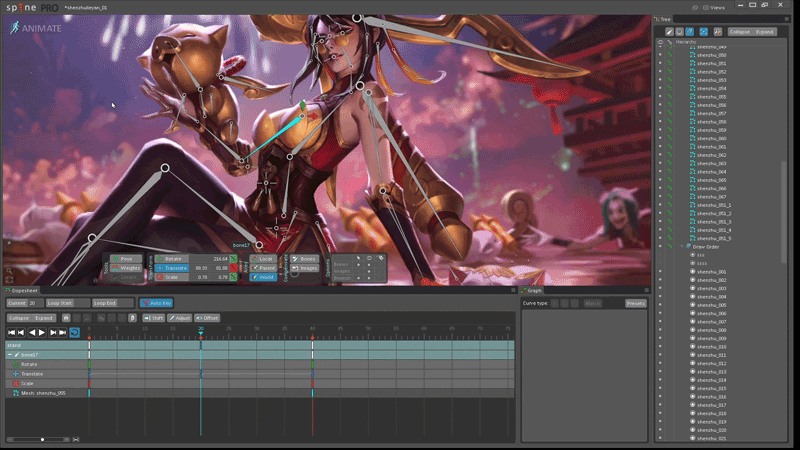Key the Rotate value
The height and width of the screenshot is (450, 800).
coord(234,259)
